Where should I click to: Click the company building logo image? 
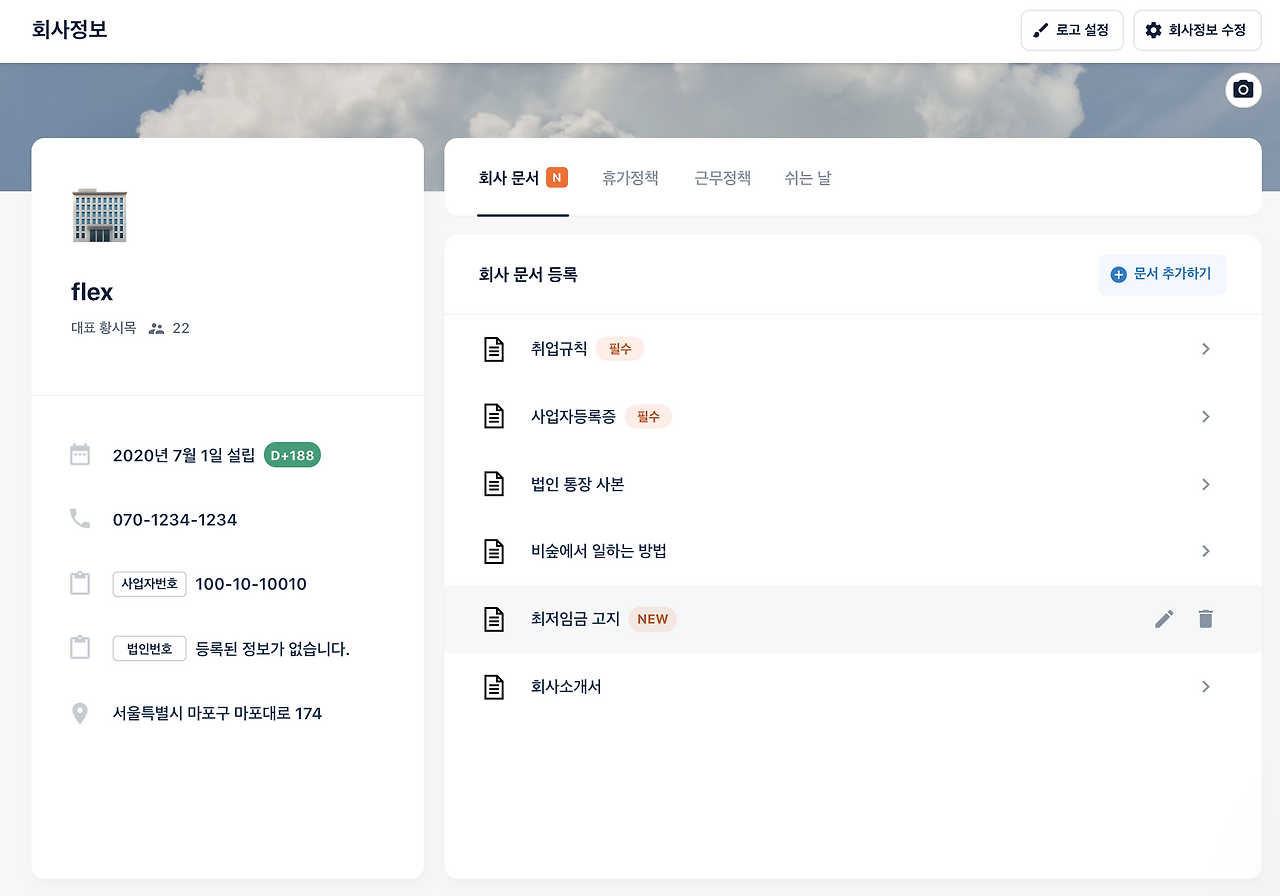[x=100, y=215]
